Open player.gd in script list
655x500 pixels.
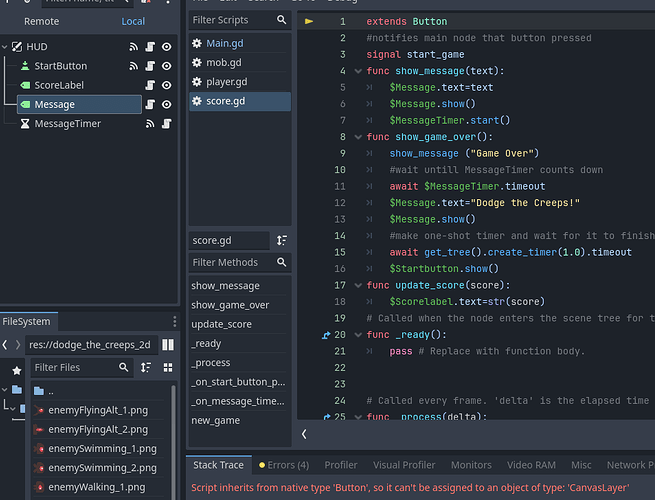click(x=240, y=82)
